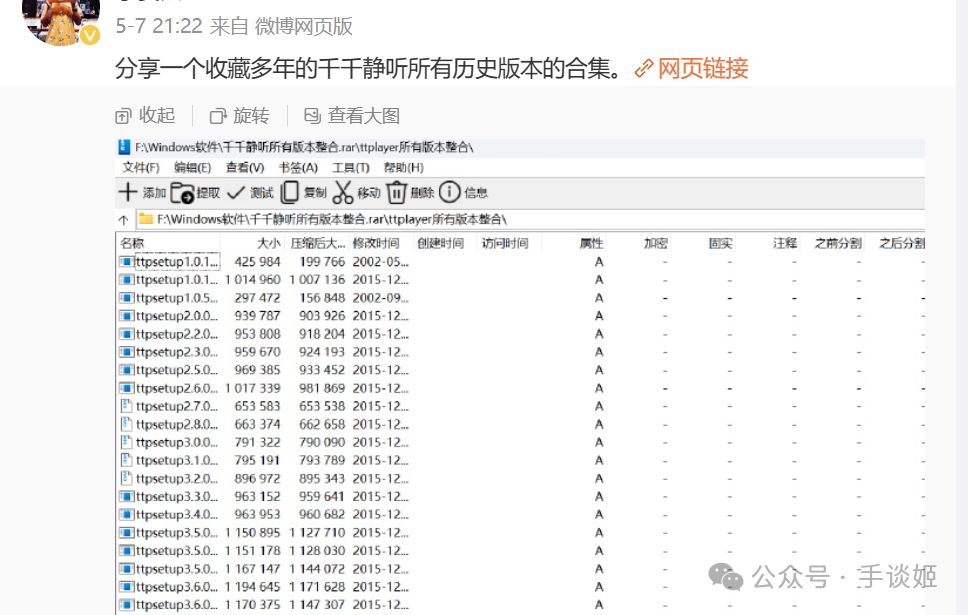The width and height of the screenshot is (968, 615).
Task: Click the chain icon before 网页链接
Action: coord(644,68)
